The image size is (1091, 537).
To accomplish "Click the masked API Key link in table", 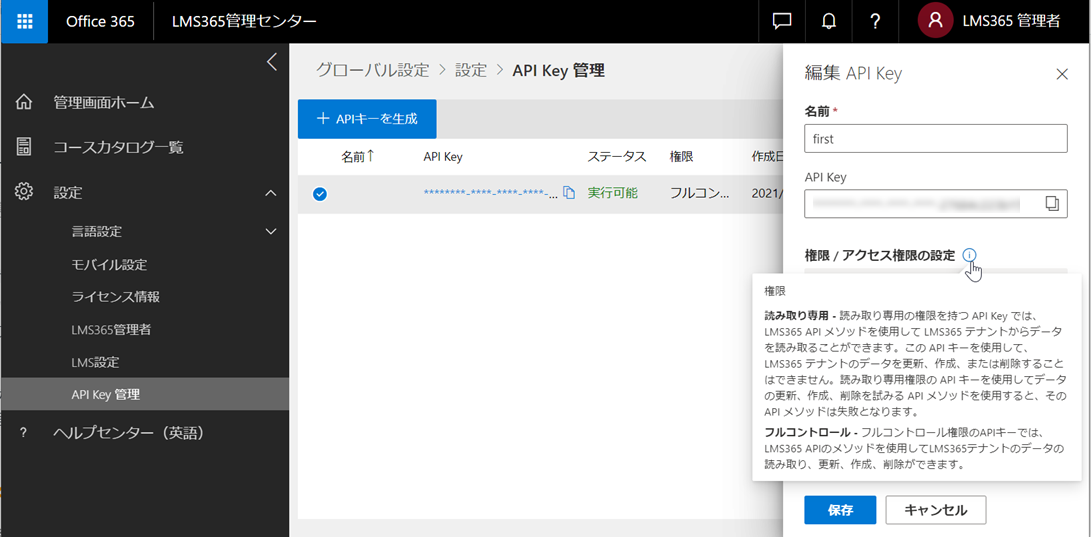I will click(x=491, y=193).
